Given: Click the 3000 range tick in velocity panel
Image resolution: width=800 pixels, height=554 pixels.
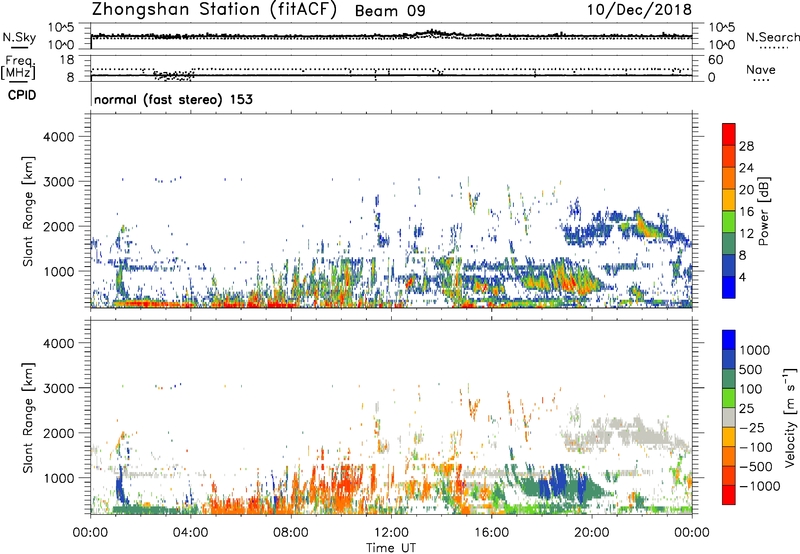Looking at the screenshot, I should 58,388.
